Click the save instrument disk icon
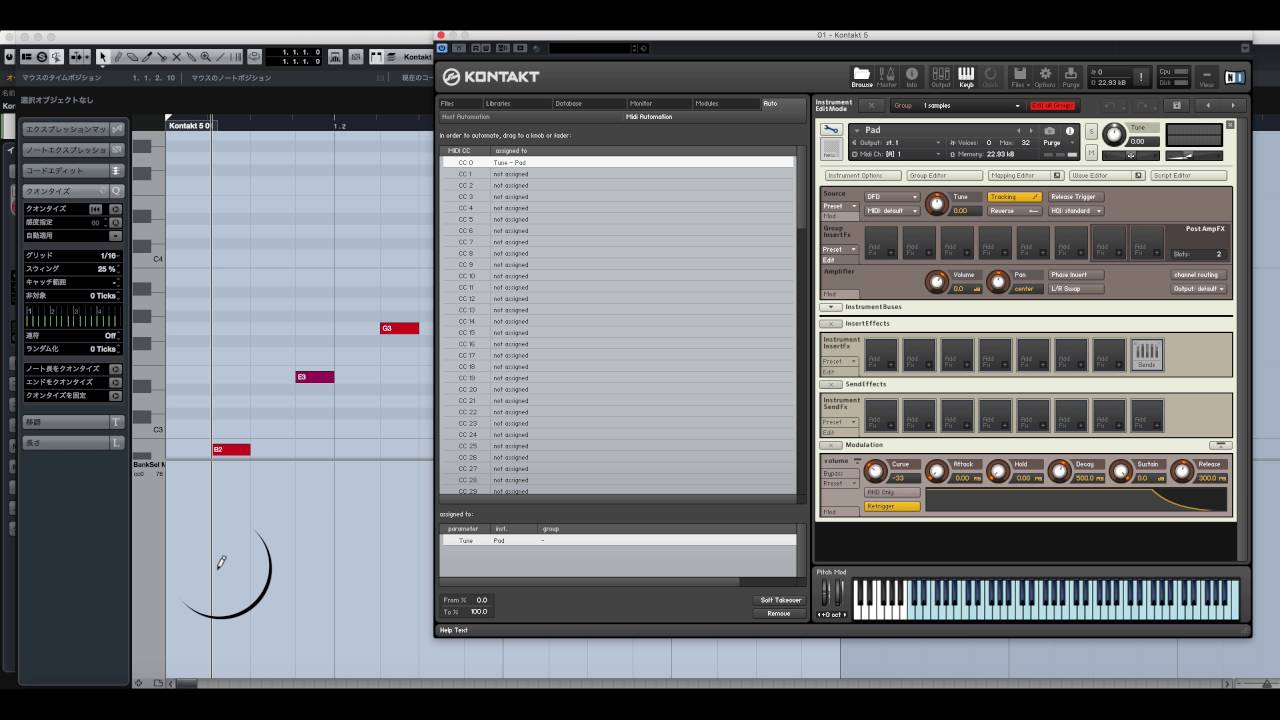This screenshot has width=1280, height=720. (x=1177, y=105)
